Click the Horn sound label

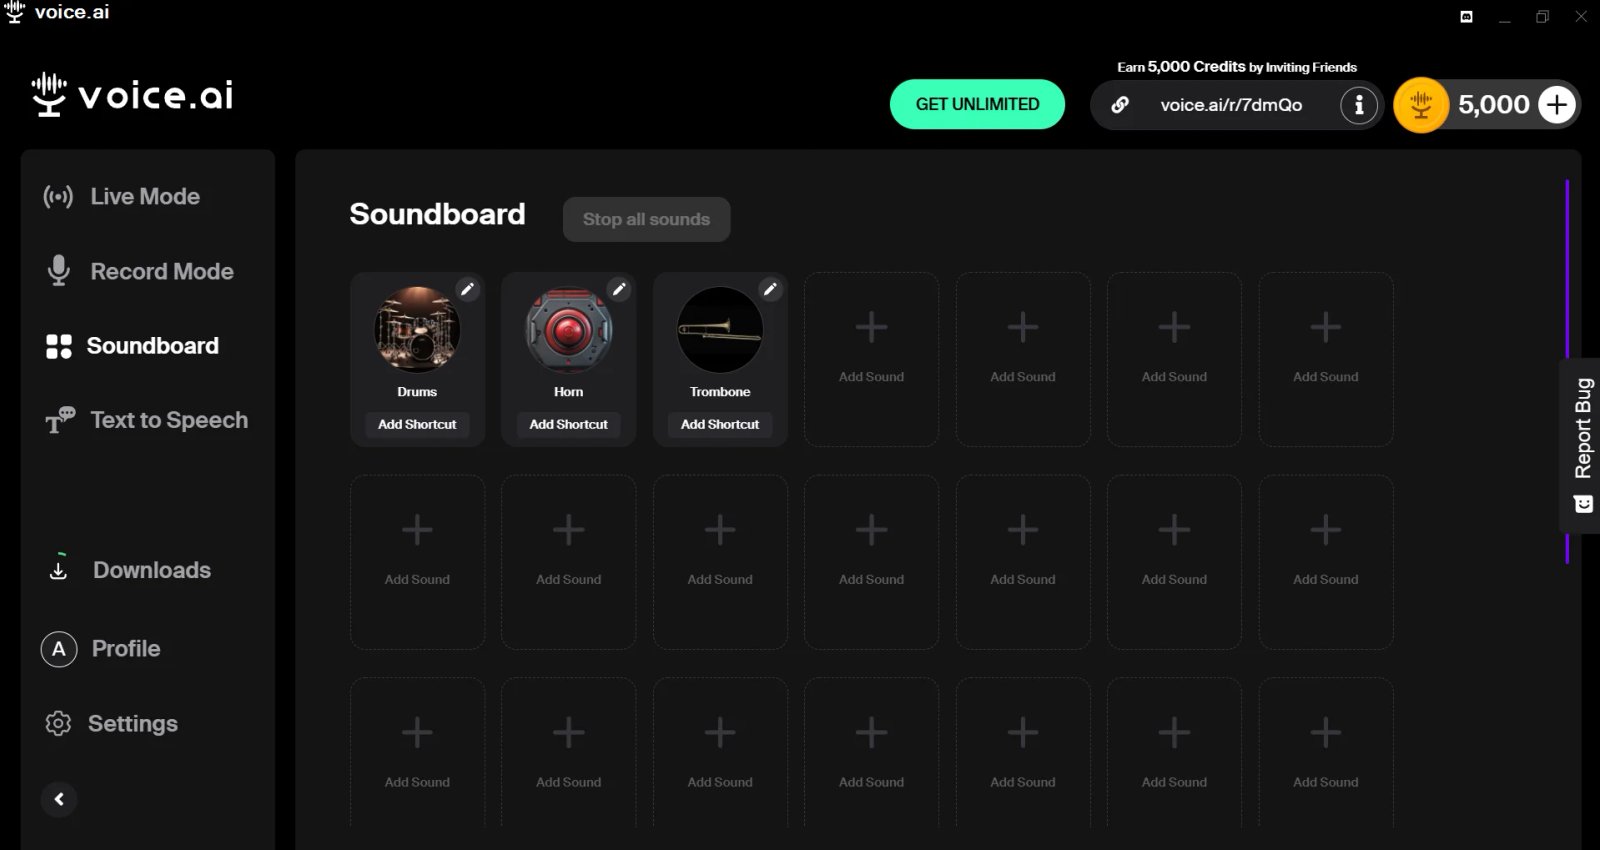pos(568,392)
